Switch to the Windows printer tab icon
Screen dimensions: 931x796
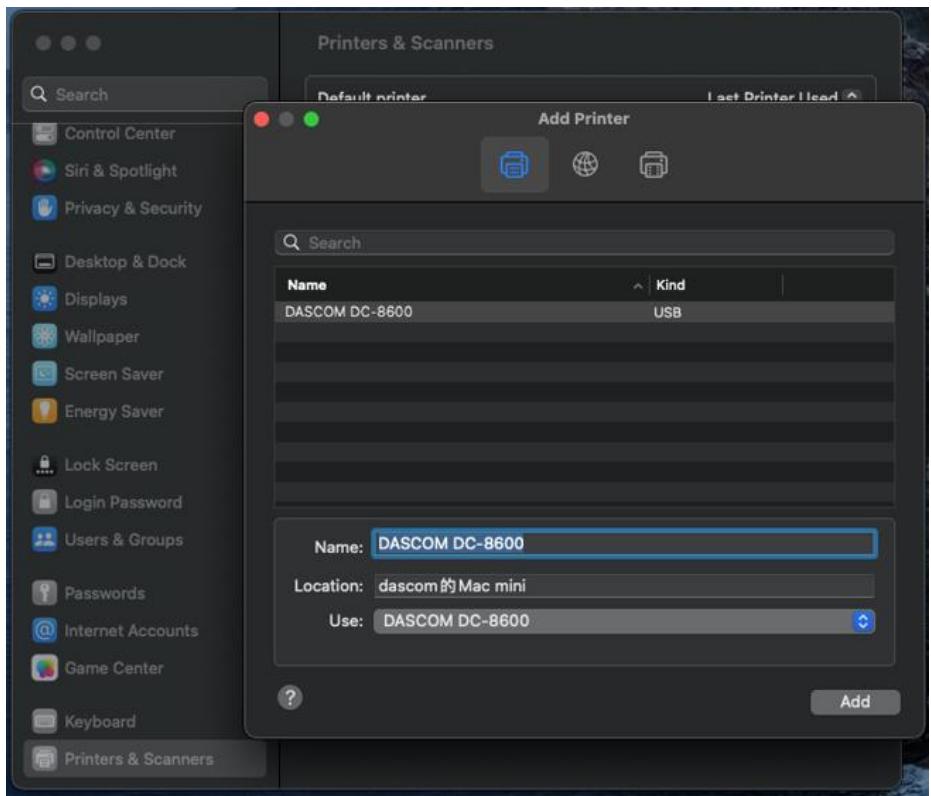click(x=653, y=164)
